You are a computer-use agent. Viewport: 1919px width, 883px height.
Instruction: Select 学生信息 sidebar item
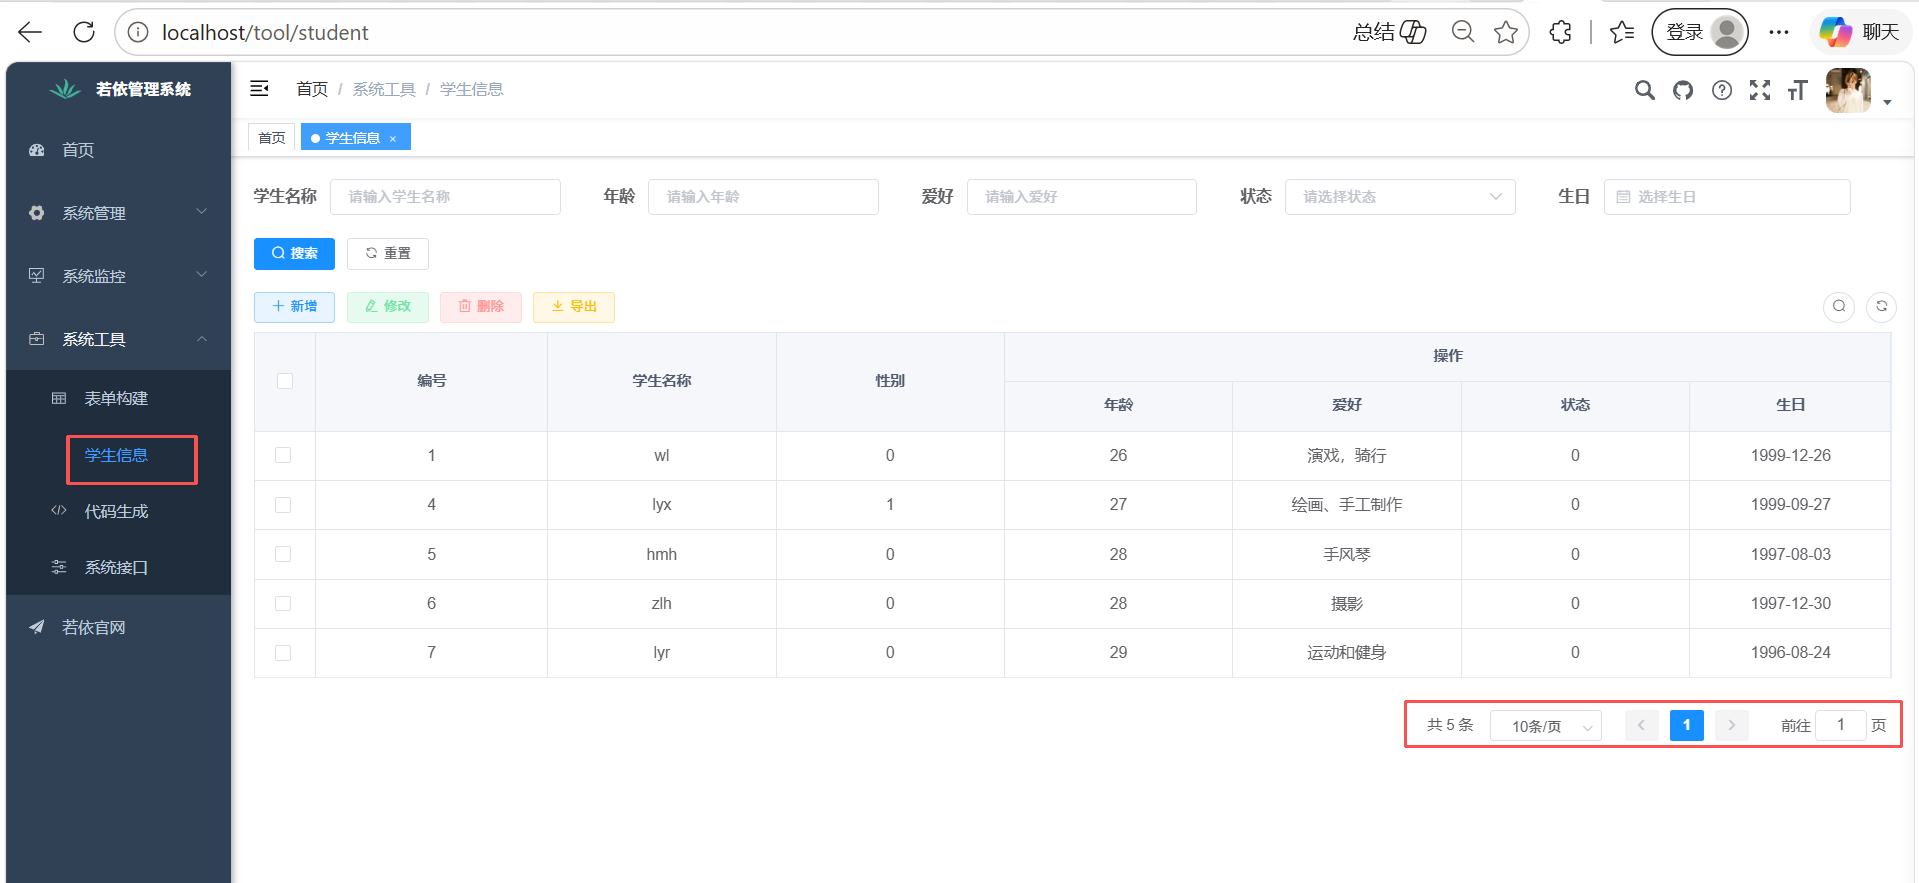click(118, 455)
